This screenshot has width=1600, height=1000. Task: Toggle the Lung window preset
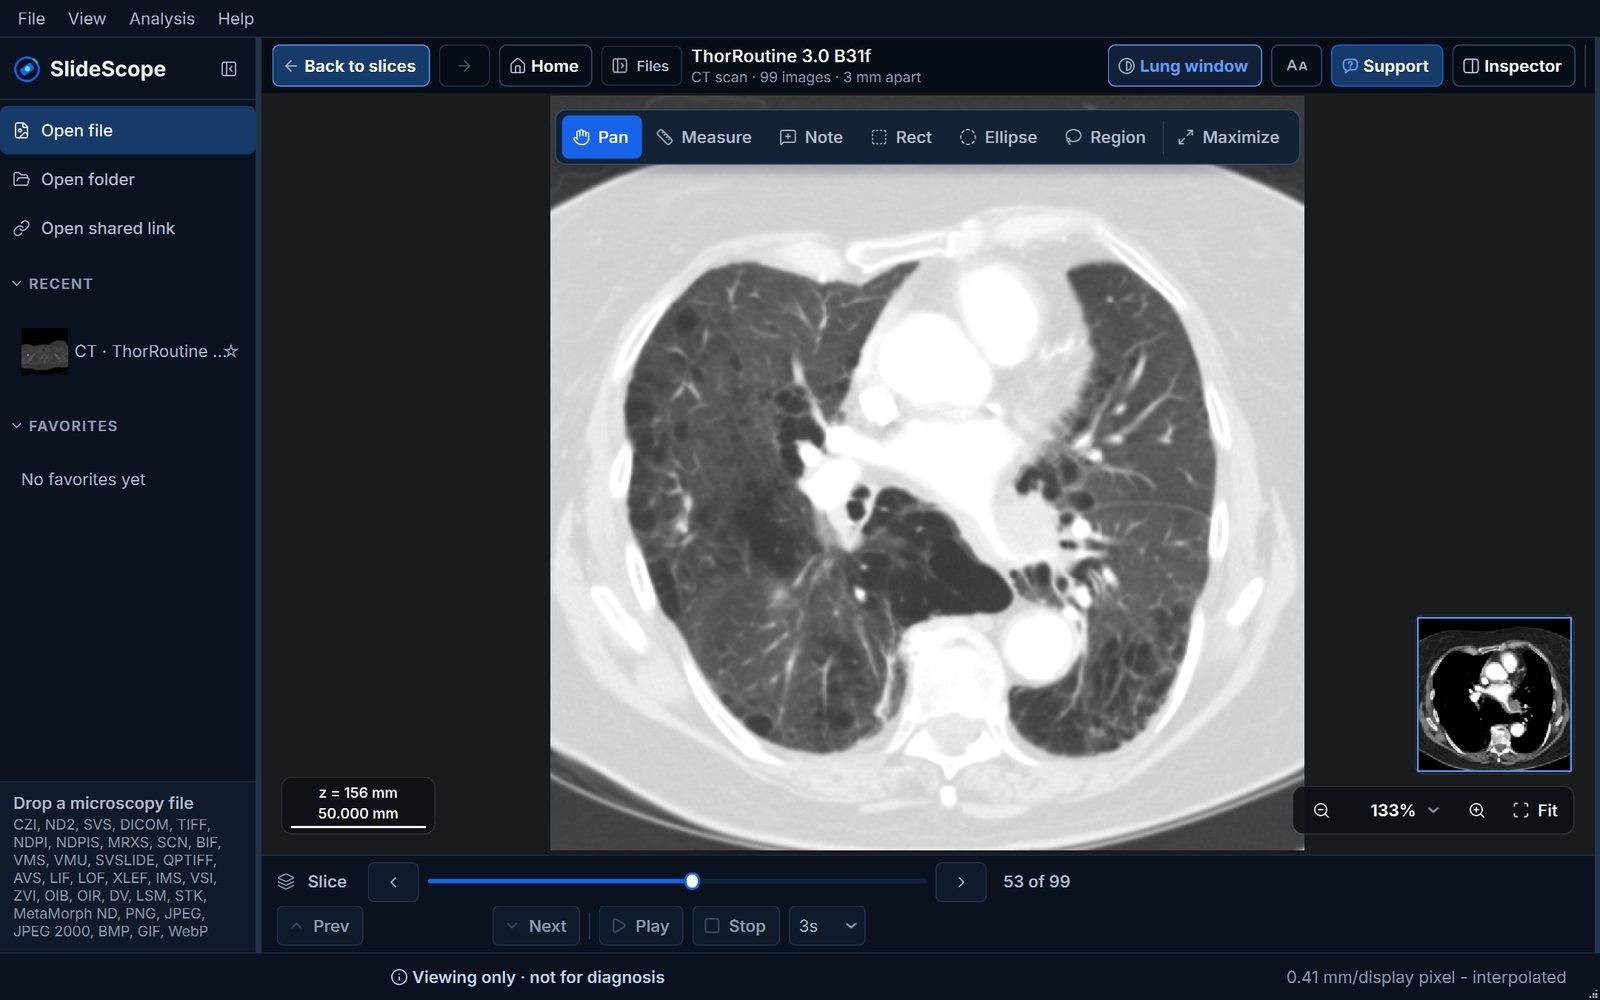point(1184,66)
